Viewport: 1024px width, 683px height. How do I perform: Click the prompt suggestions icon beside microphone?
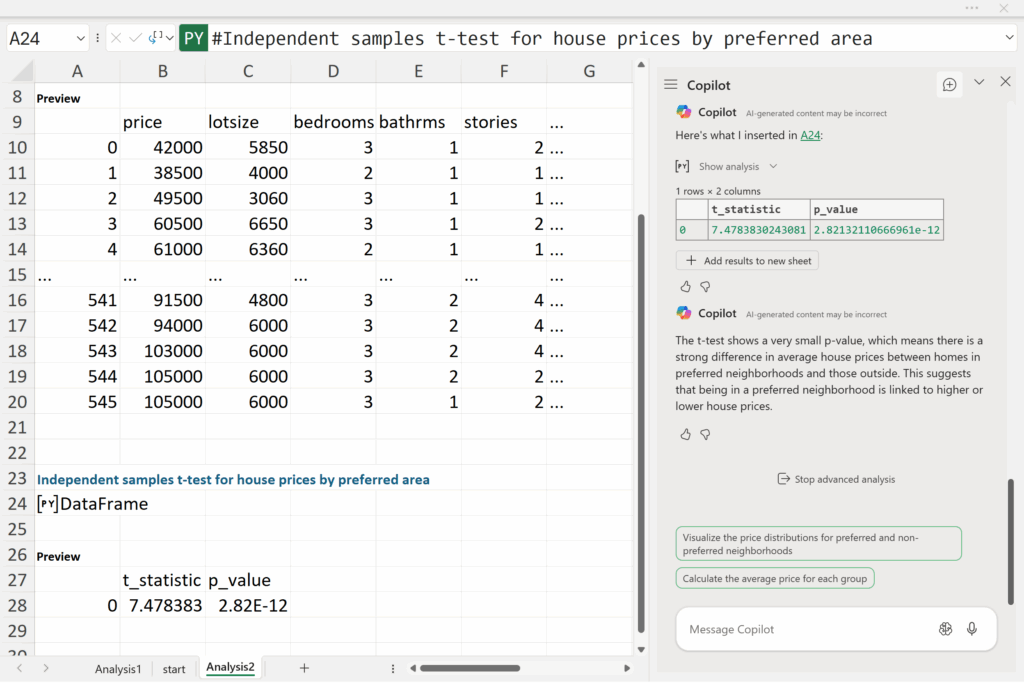click(945, 629)
